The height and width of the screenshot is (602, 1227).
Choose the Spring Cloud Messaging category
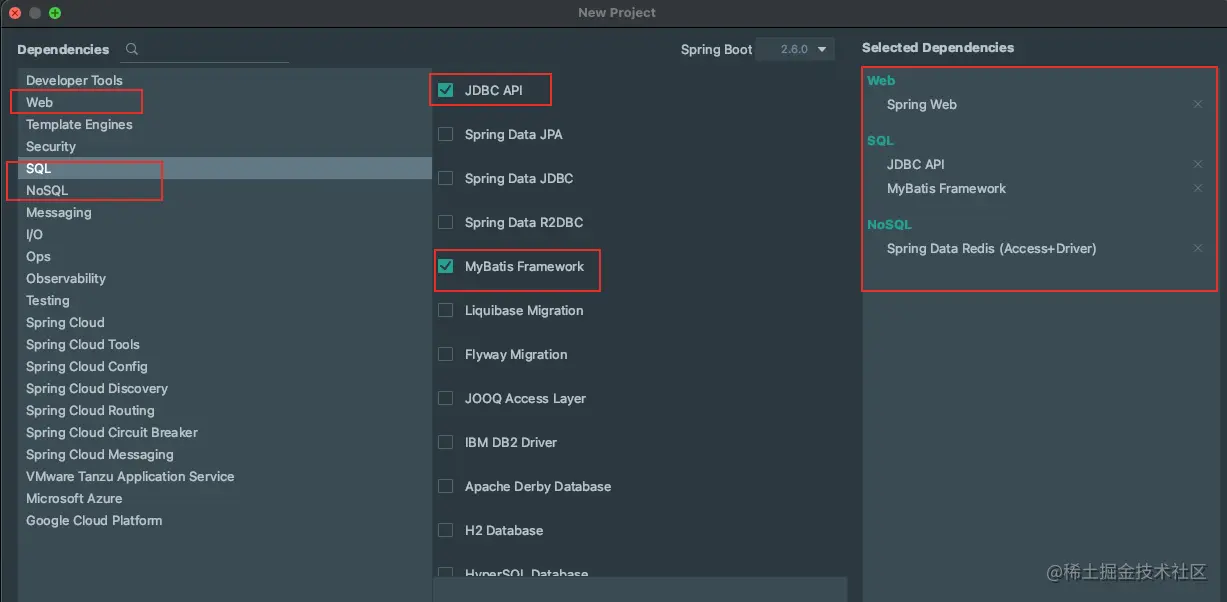tap(225, 454)
